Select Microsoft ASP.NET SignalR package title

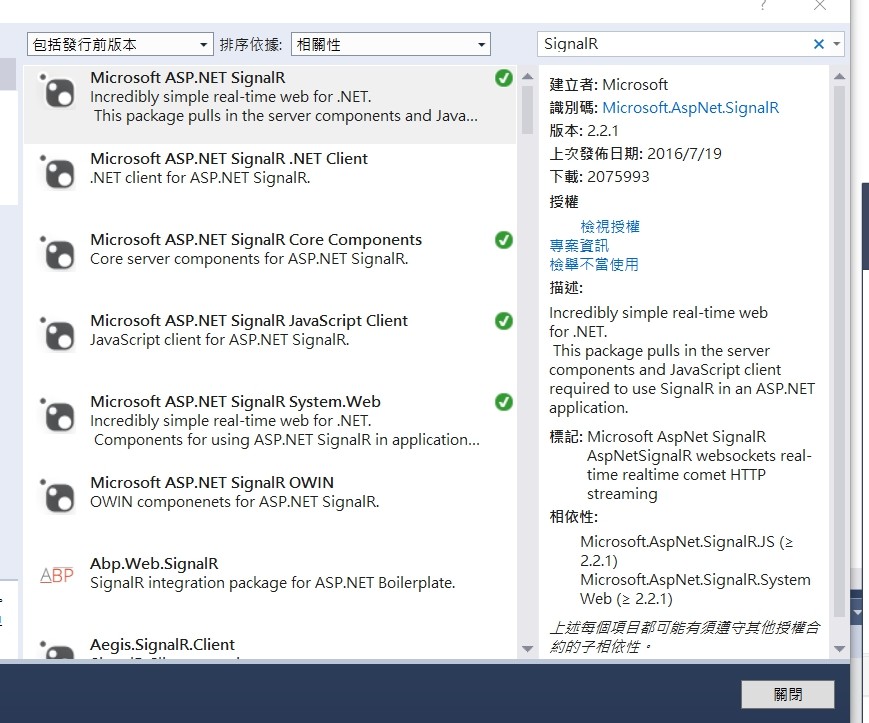coord(188,78)
